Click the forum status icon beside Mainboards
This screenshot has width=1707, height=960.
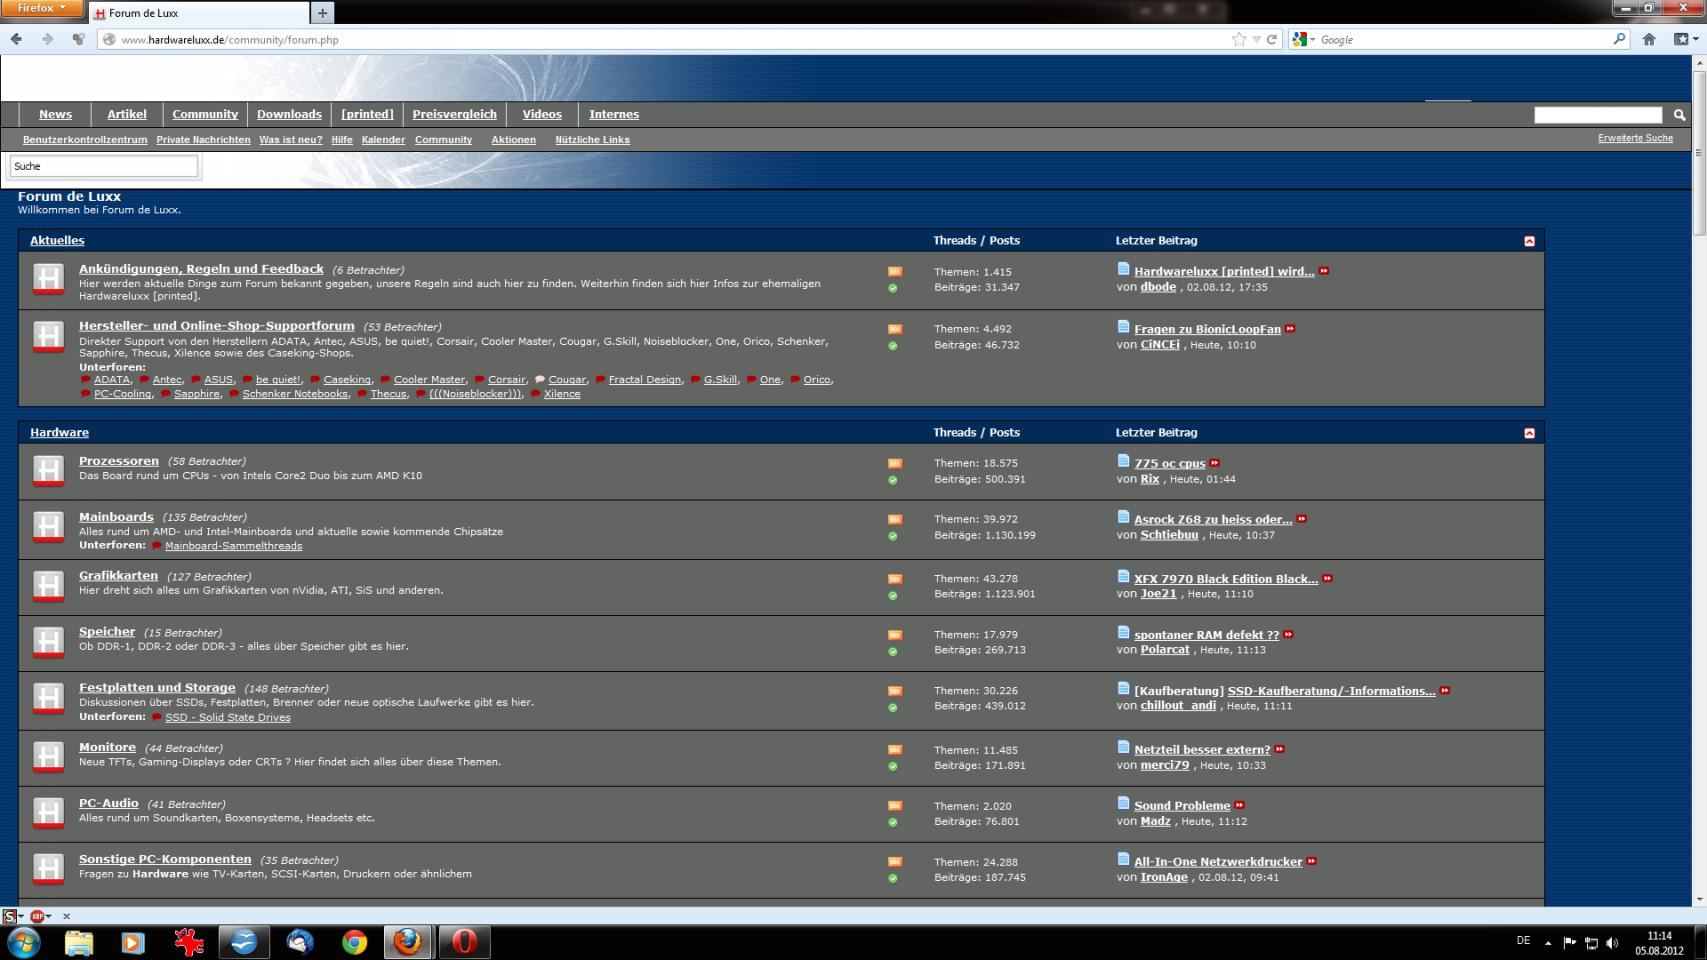[48, 527]
